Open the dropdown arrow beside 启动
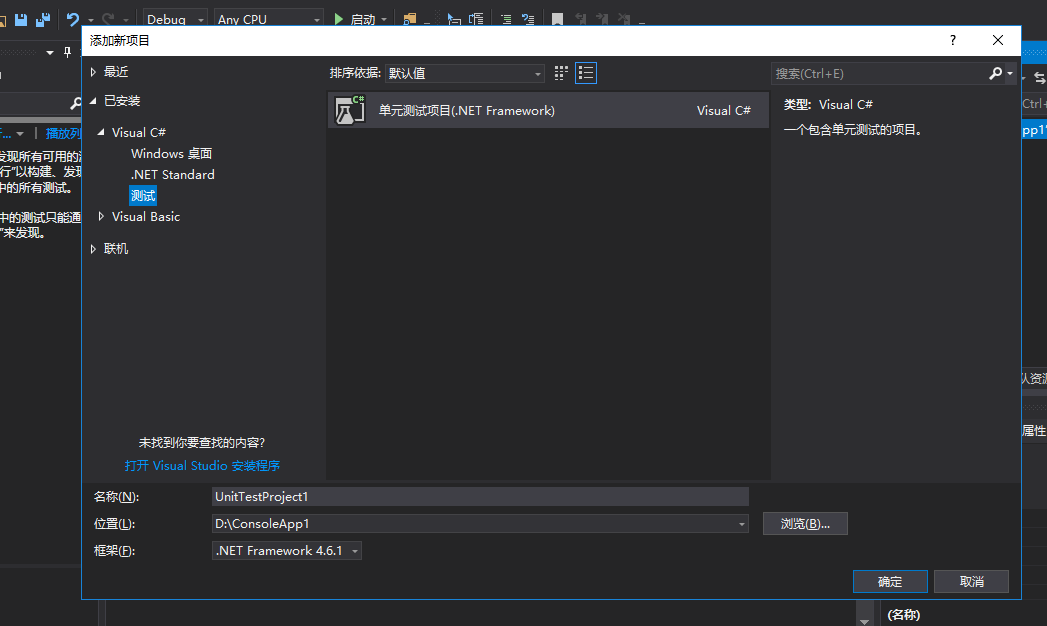Screen dimensions: 1047x626 [384, 20]
